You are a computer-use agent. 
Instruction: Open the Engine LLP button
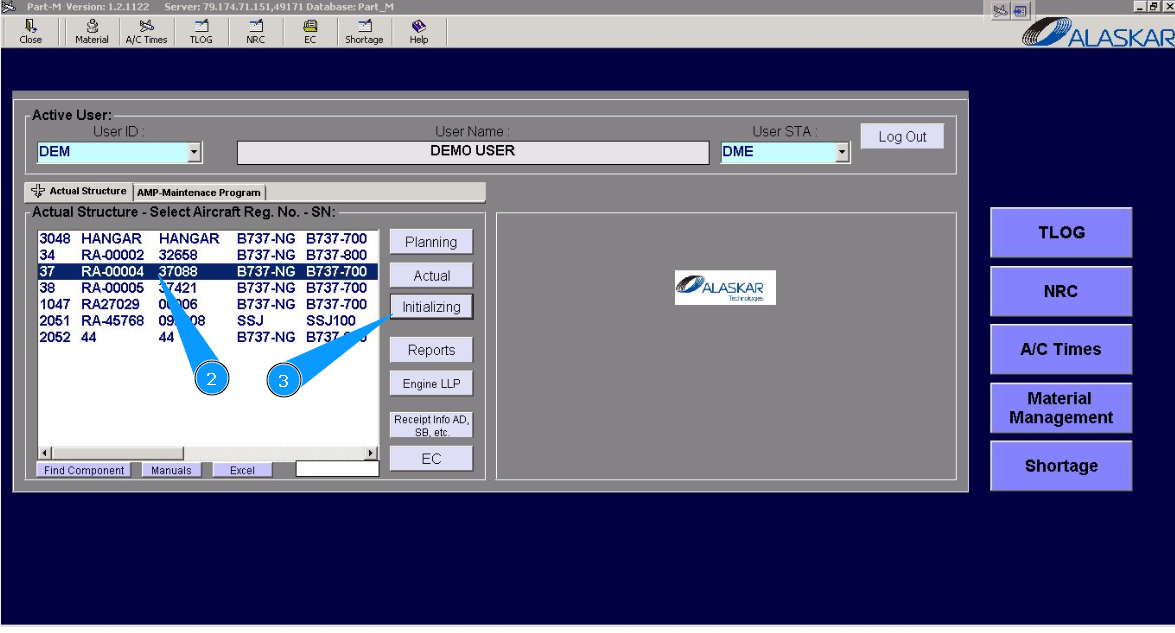(x=431, y=384)
